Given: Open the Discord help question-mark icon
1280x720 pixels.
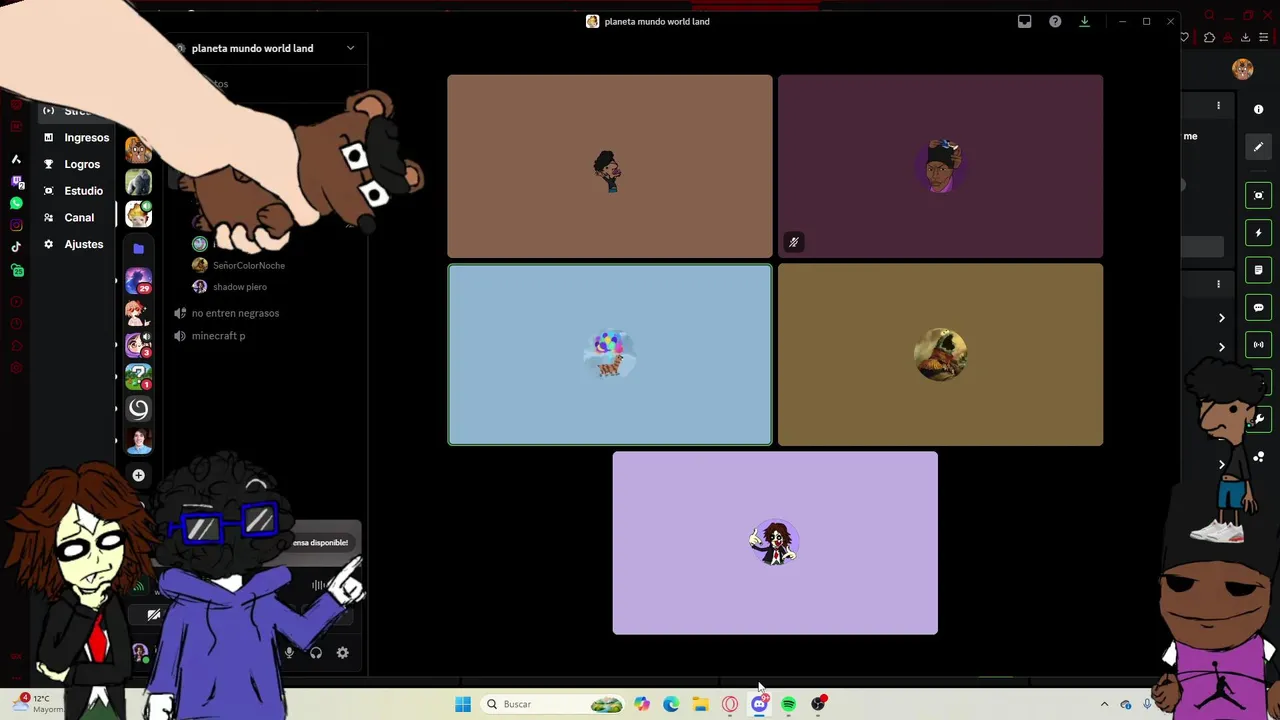Looking at the screenshot, I should (x=1055, y=21).
